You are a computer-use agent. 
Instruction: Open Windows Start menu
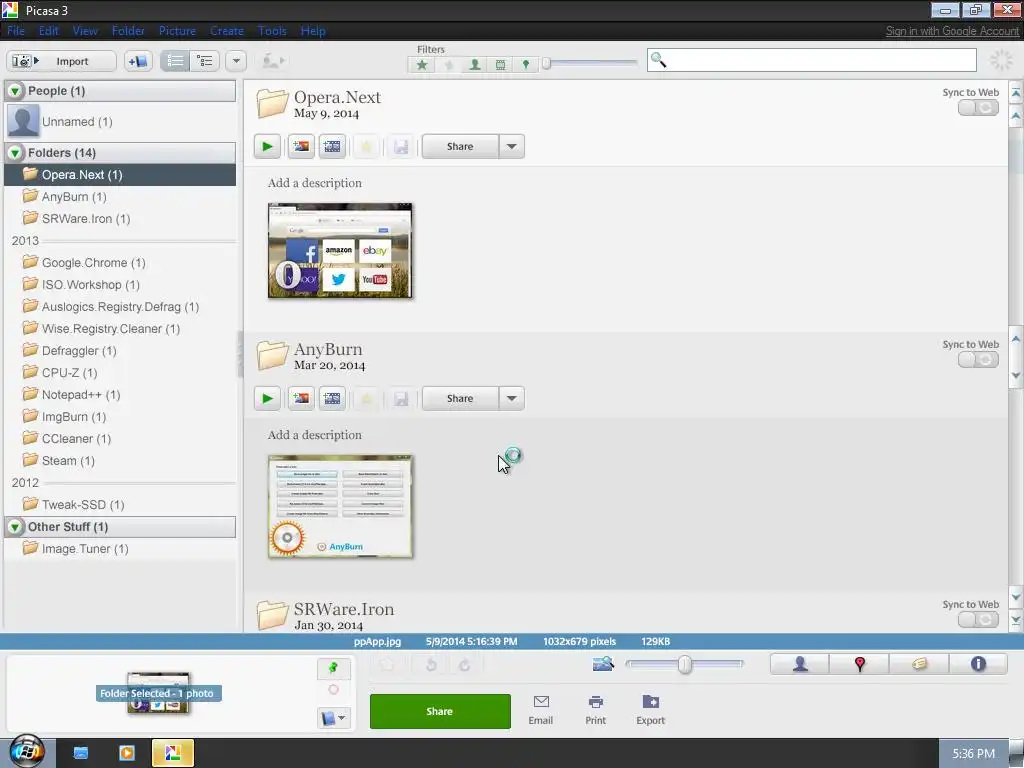click(x=26, y=752)
